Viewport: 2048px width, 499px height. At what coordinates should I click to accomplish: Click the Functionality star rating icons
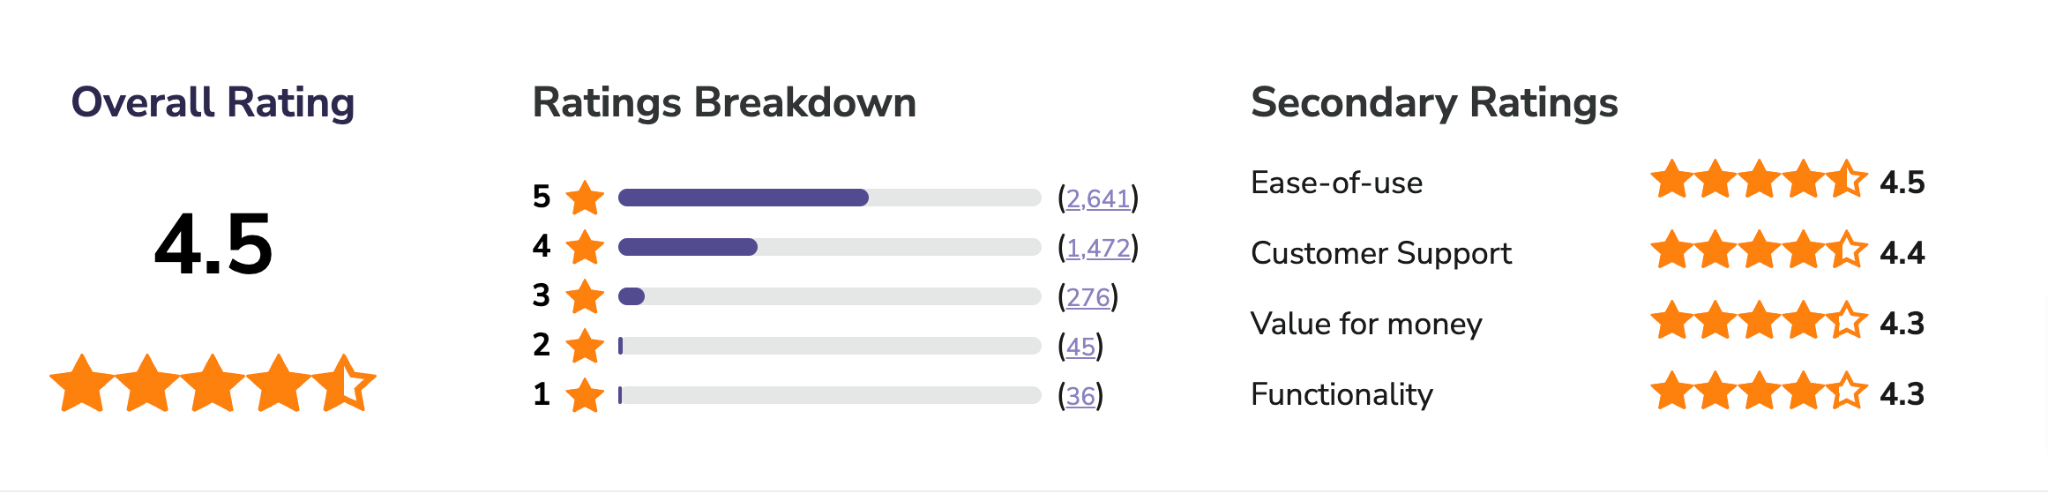point(1759,391)
